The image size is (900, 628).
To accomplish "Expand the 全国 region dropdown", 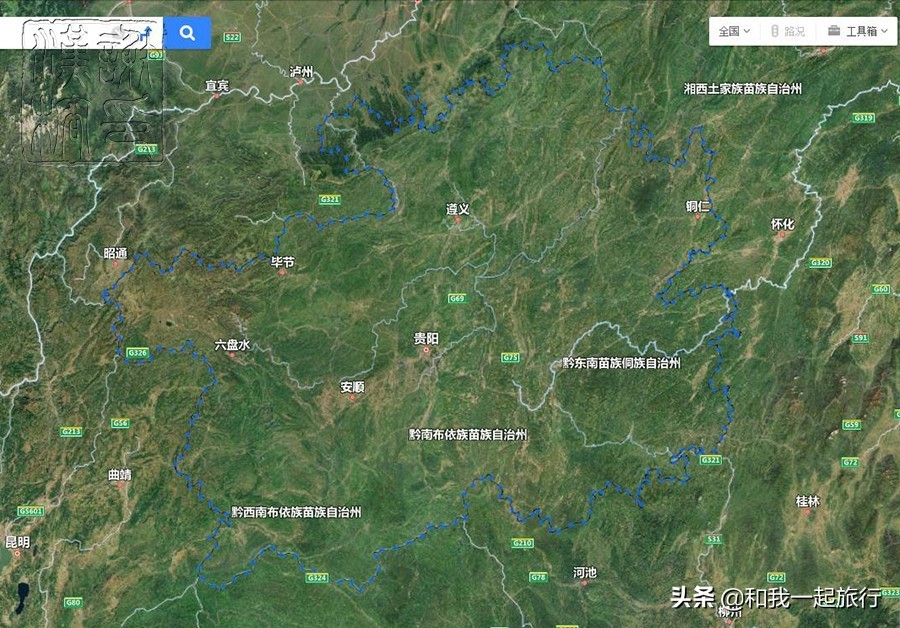I will point(735,31).
